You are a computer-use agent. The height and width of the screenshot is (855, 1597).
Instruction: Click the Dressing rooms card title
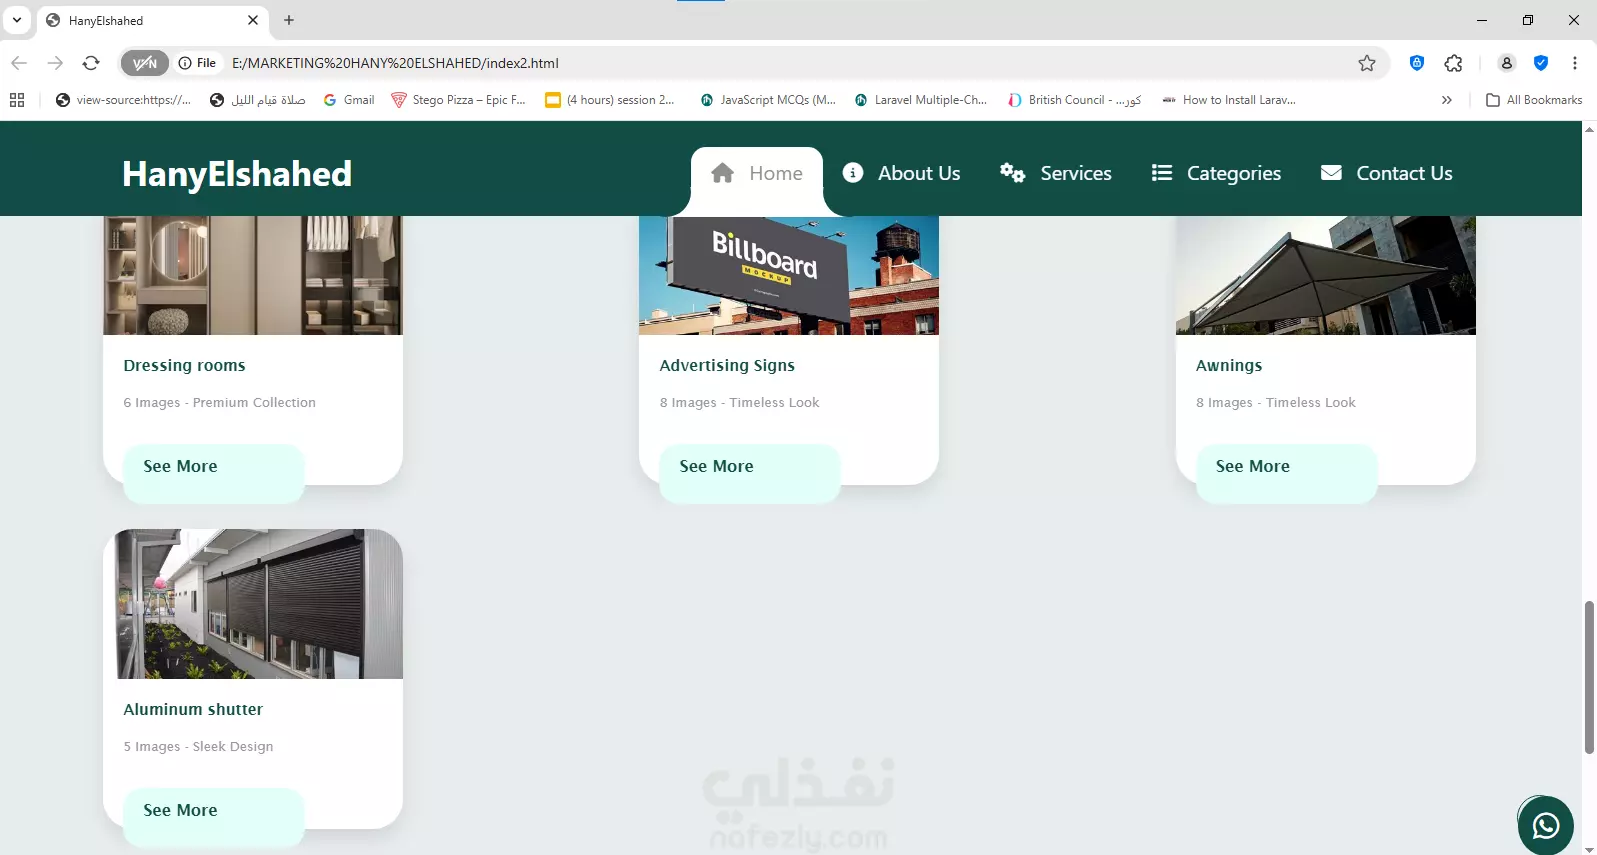pos(184,366)
